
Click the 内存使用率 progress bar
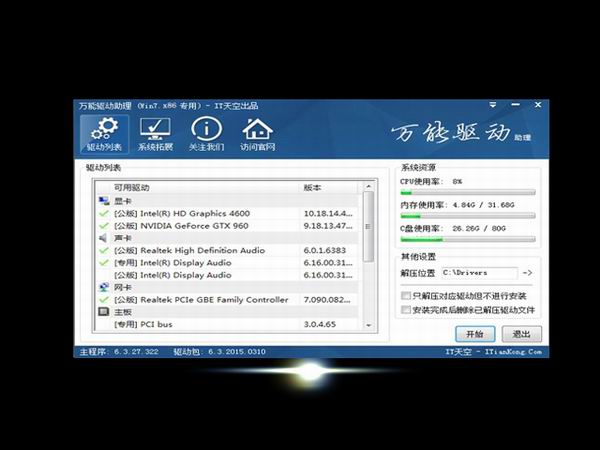coord(468,216)
